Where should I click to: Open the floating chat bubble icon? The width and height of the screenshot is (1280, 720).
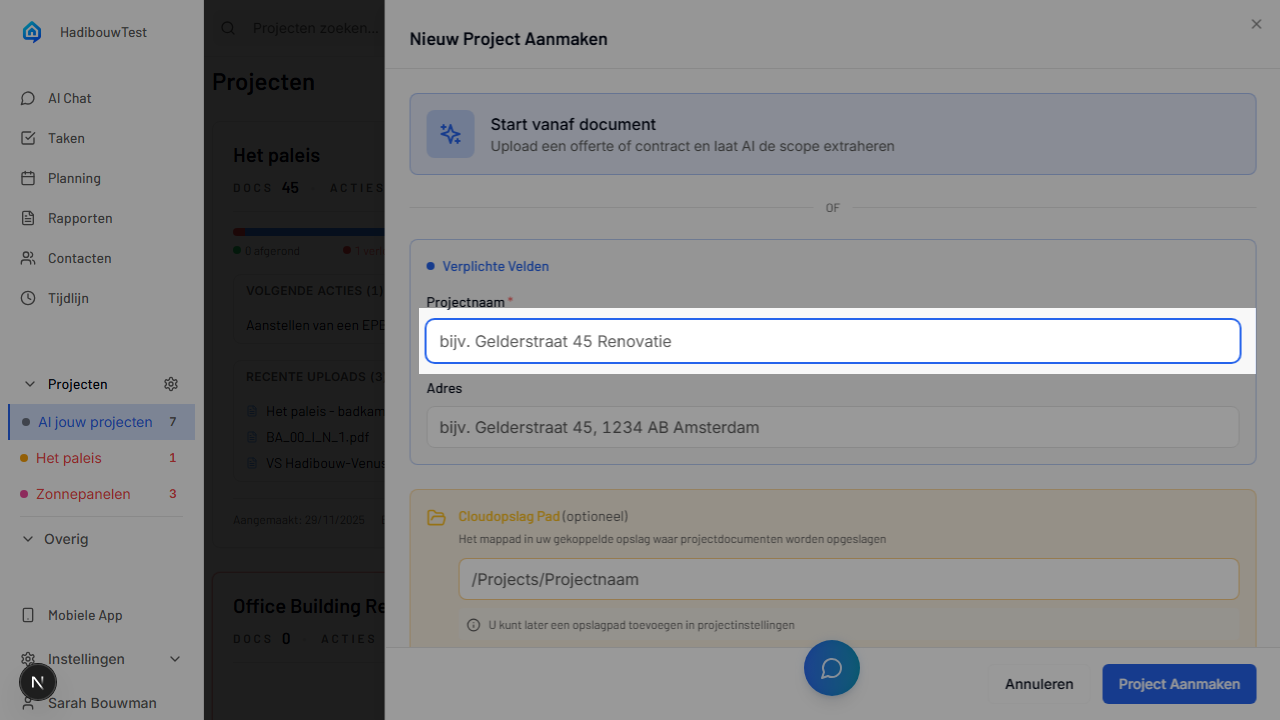click(831, 667)
